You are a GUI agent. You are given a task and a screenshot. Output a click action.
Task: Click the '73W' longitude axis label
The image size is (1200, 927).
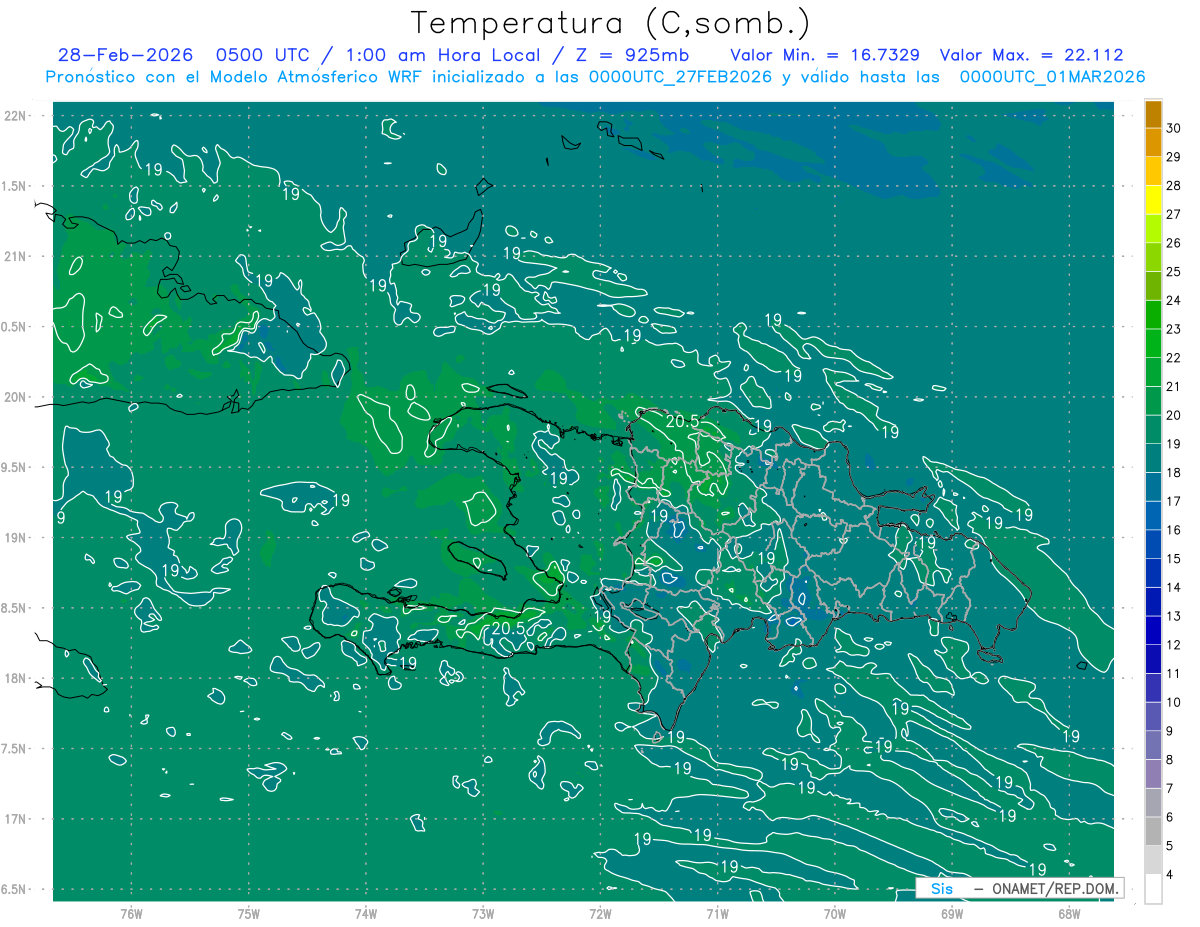pyautogui.click(x=483, y=915)
